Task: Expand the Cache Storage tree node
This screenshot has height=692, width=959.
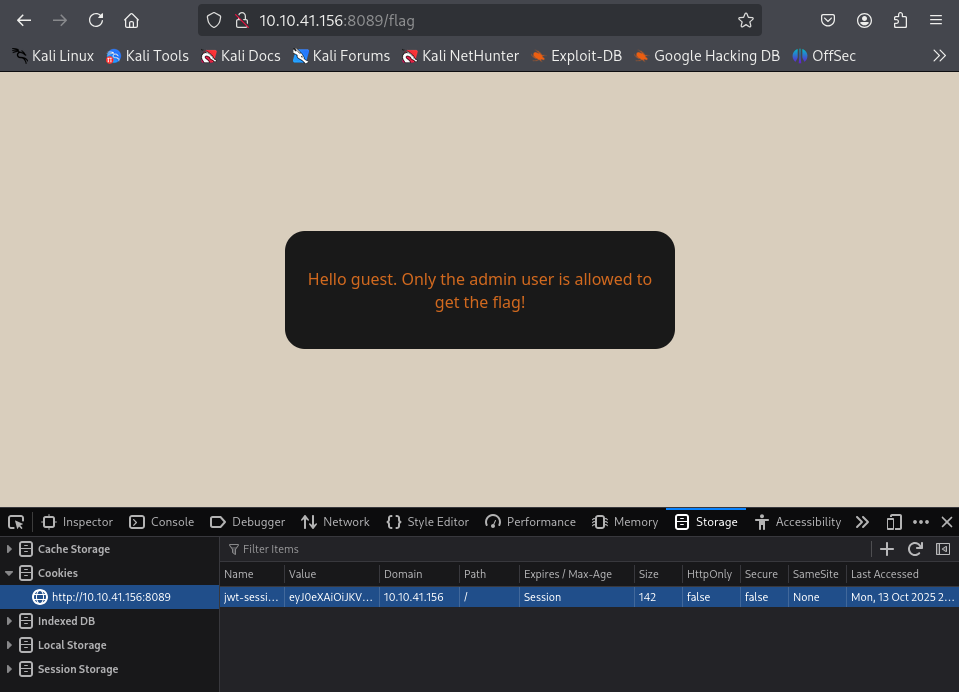Action: (9, 549)
